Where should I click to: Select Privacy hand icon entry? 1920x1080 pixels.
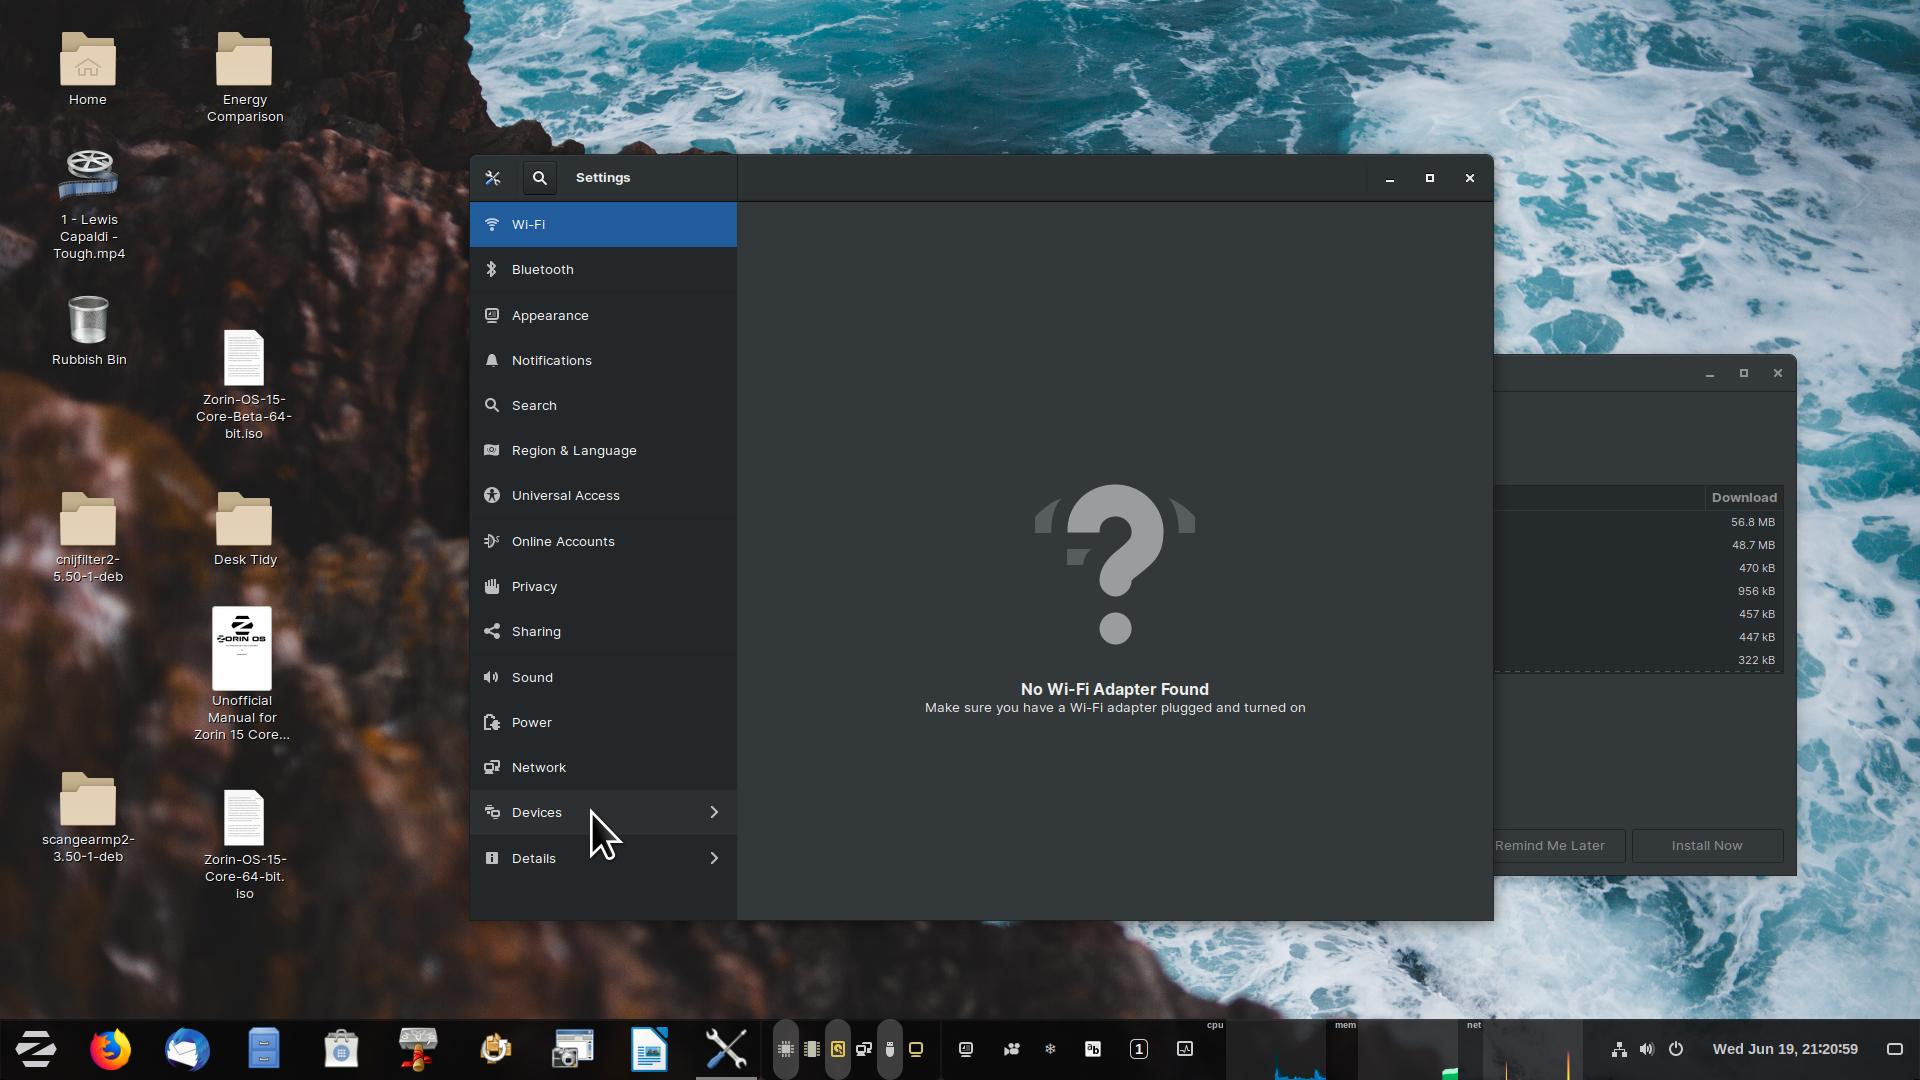(x=492, y=587)
